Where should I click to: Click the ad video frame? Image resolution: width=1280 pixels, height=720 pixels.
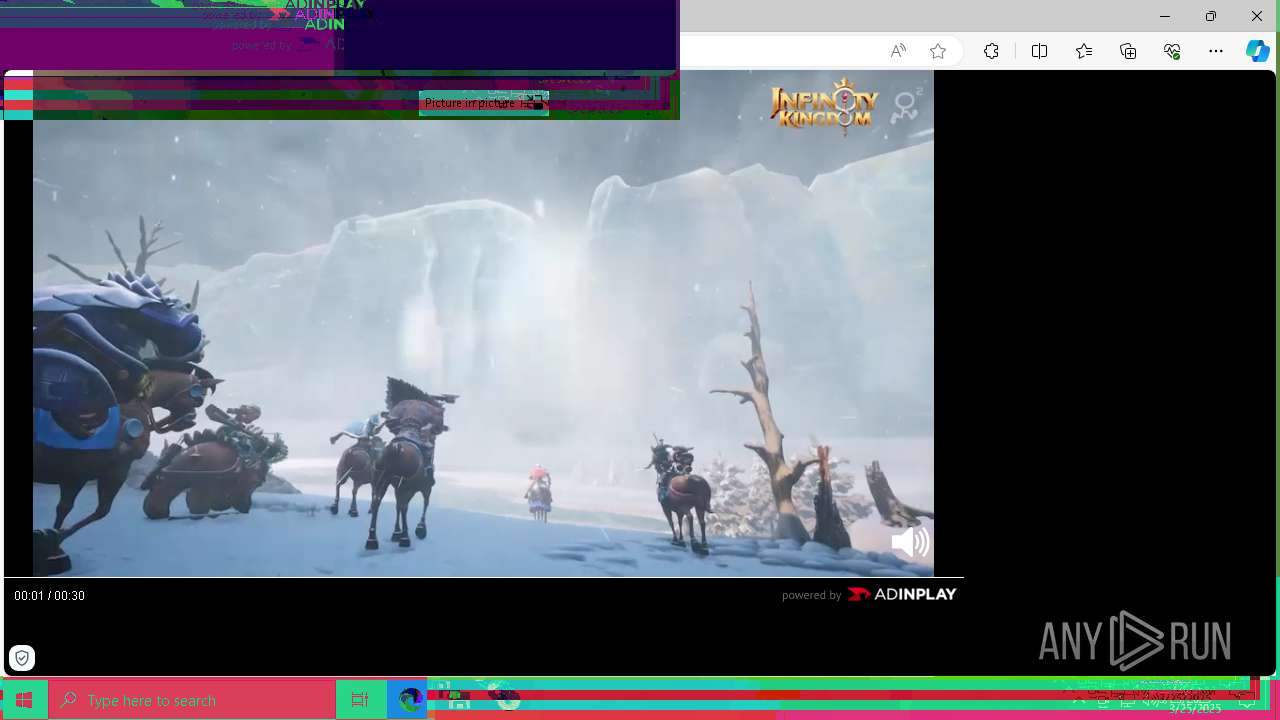[483, 324]
